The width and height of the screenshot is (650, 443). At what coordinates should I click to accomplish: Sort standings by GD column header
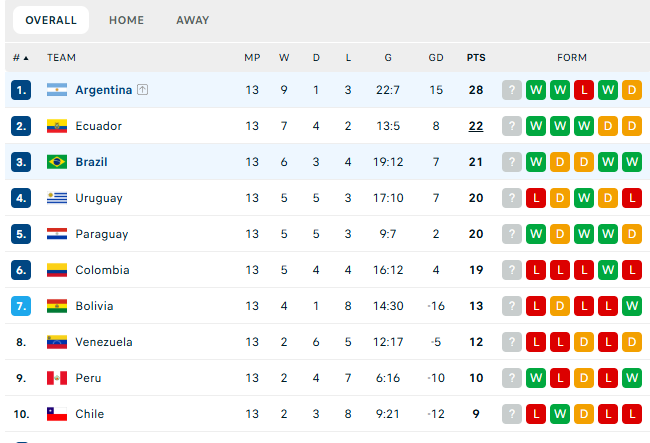point(436,58)
